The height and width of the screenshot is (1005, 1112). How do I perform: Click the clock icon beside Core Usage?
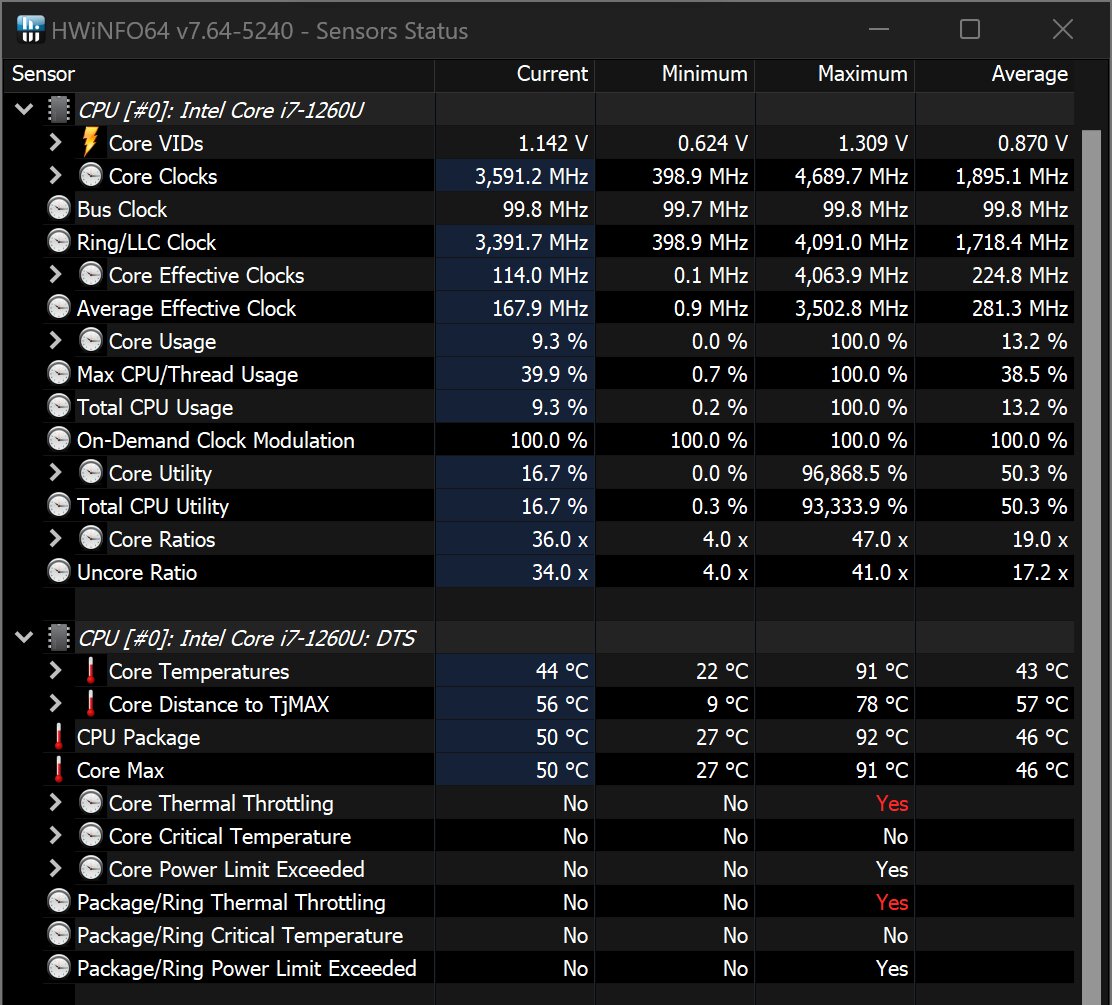tap(91, 340)
